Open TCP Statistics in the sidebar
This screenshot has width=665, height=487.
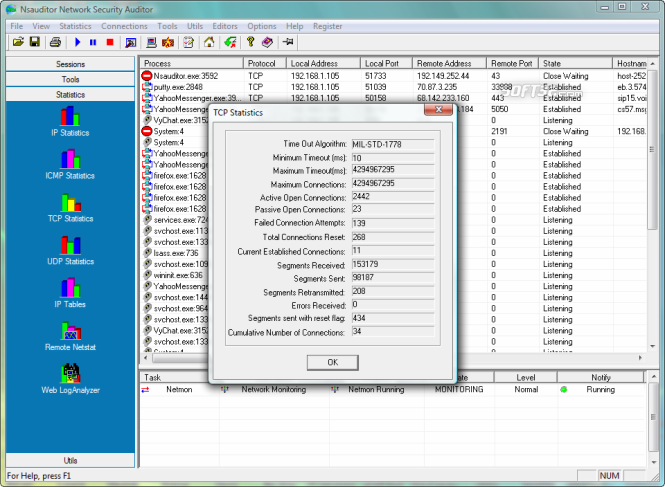pyautogui.click(x=70, y=207)
